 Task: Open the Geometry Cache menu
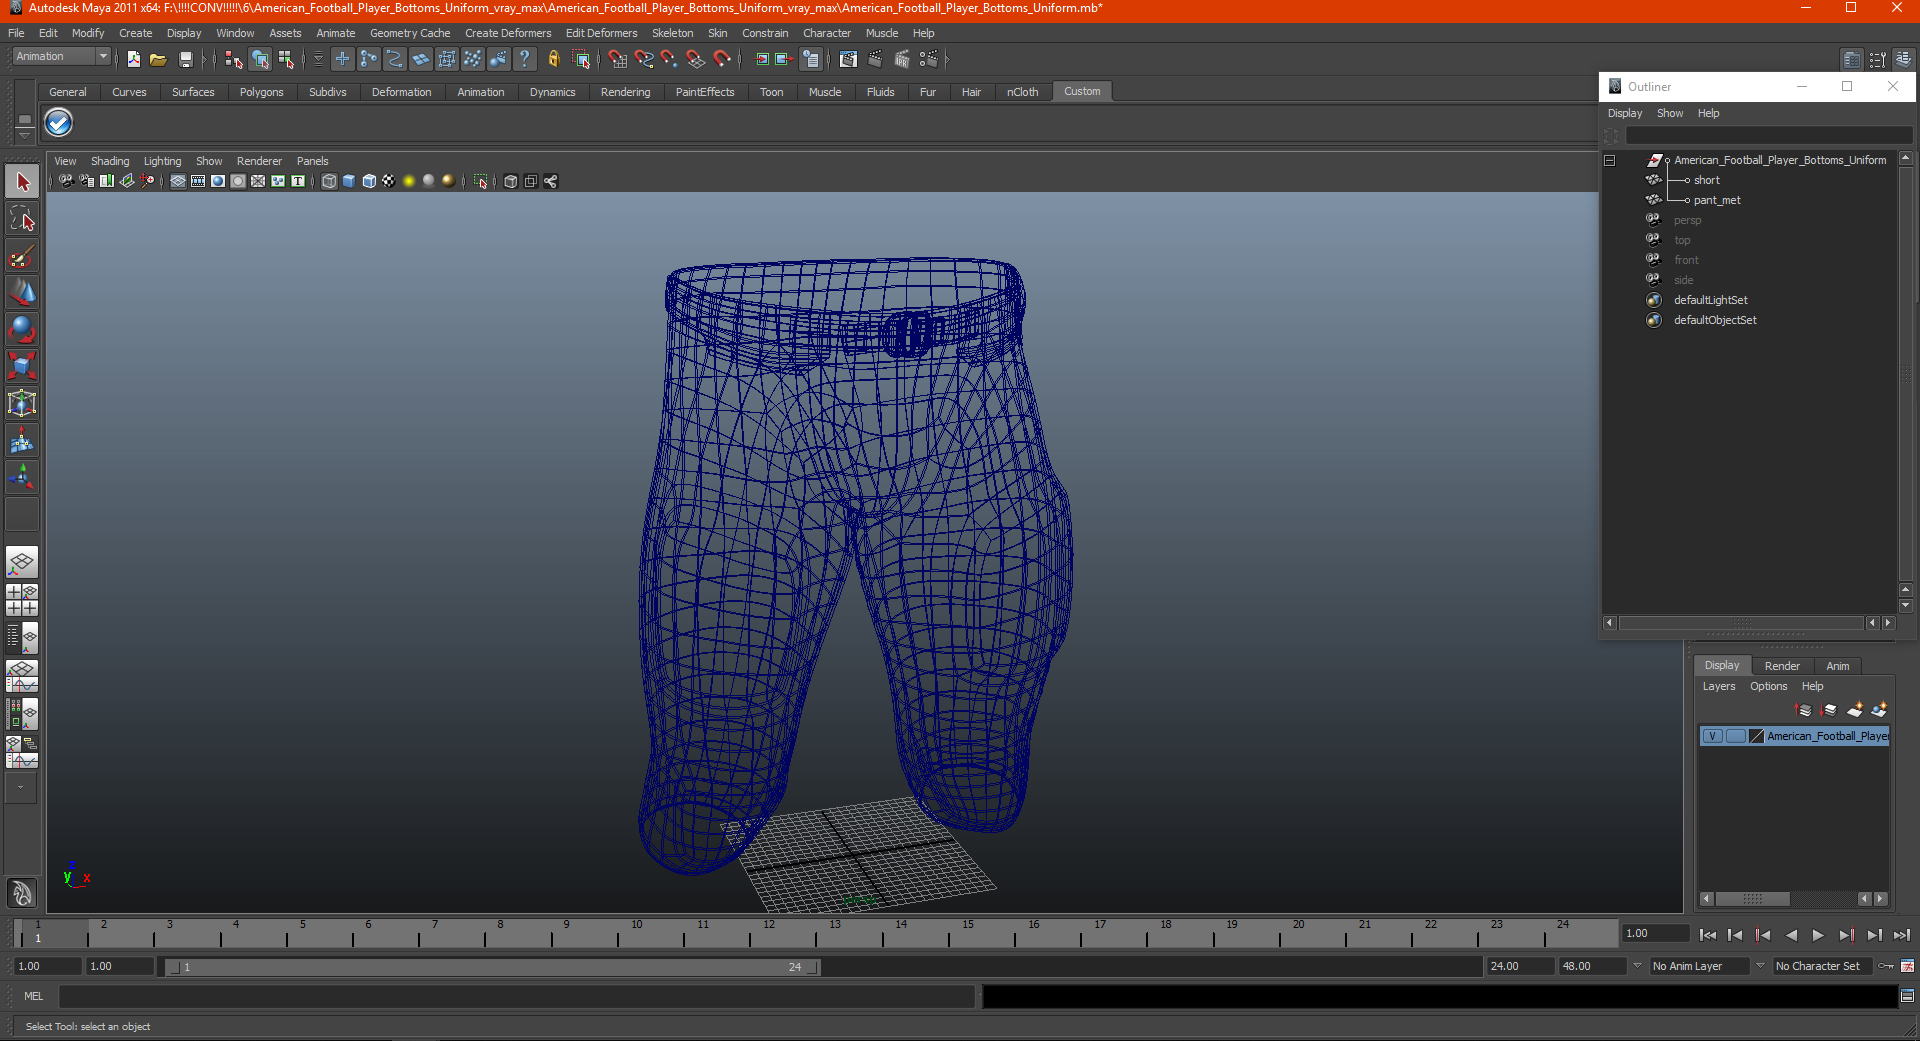(410, 33)
